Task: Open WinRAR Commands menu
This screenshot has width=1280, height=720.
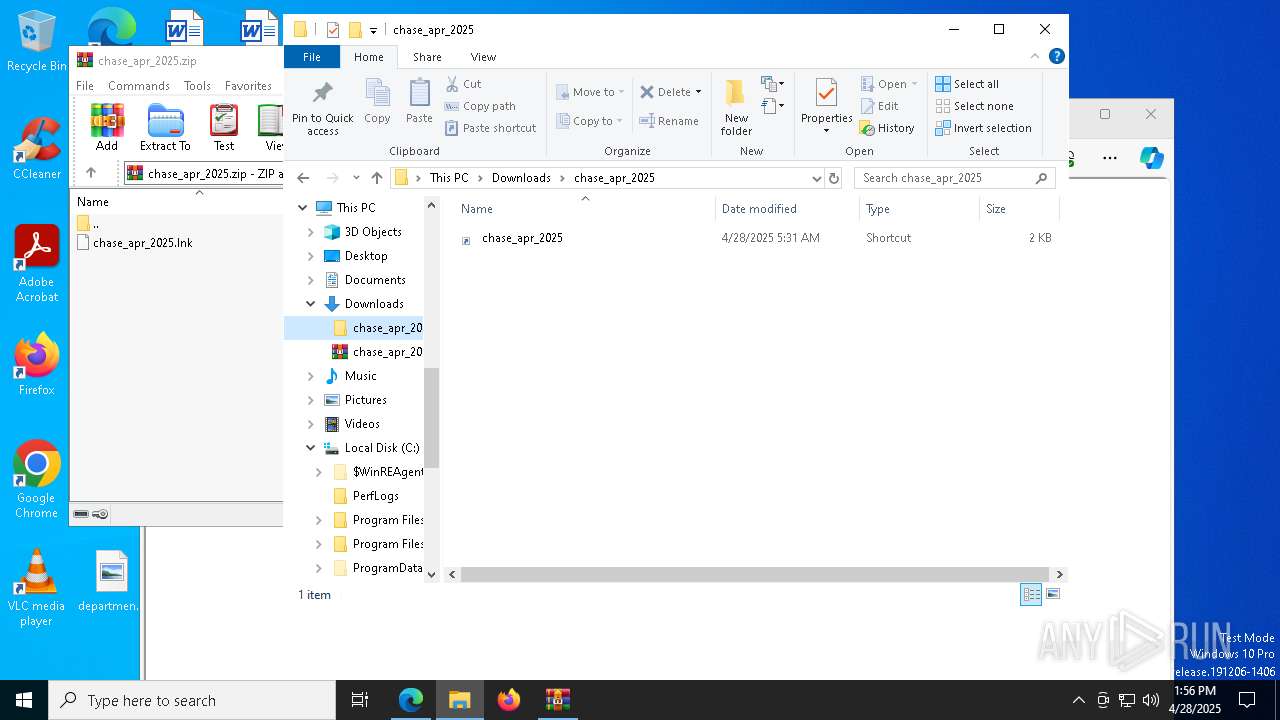Action: (139, 86)
